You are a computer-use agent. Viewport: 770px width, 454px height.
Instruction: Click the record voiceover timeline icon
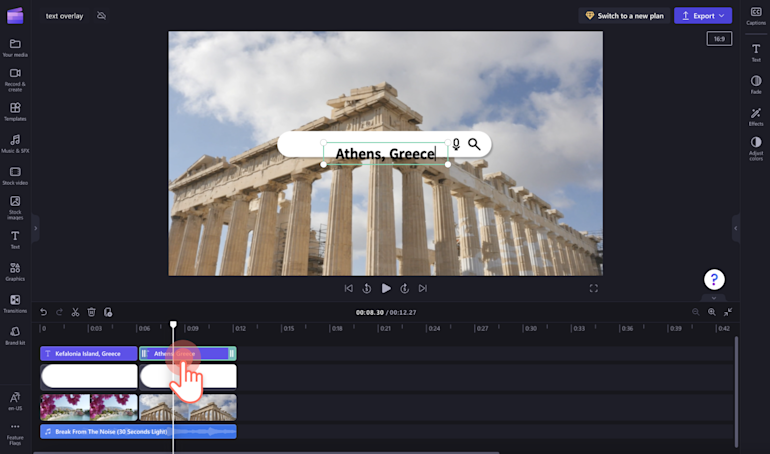pos(108,312)
